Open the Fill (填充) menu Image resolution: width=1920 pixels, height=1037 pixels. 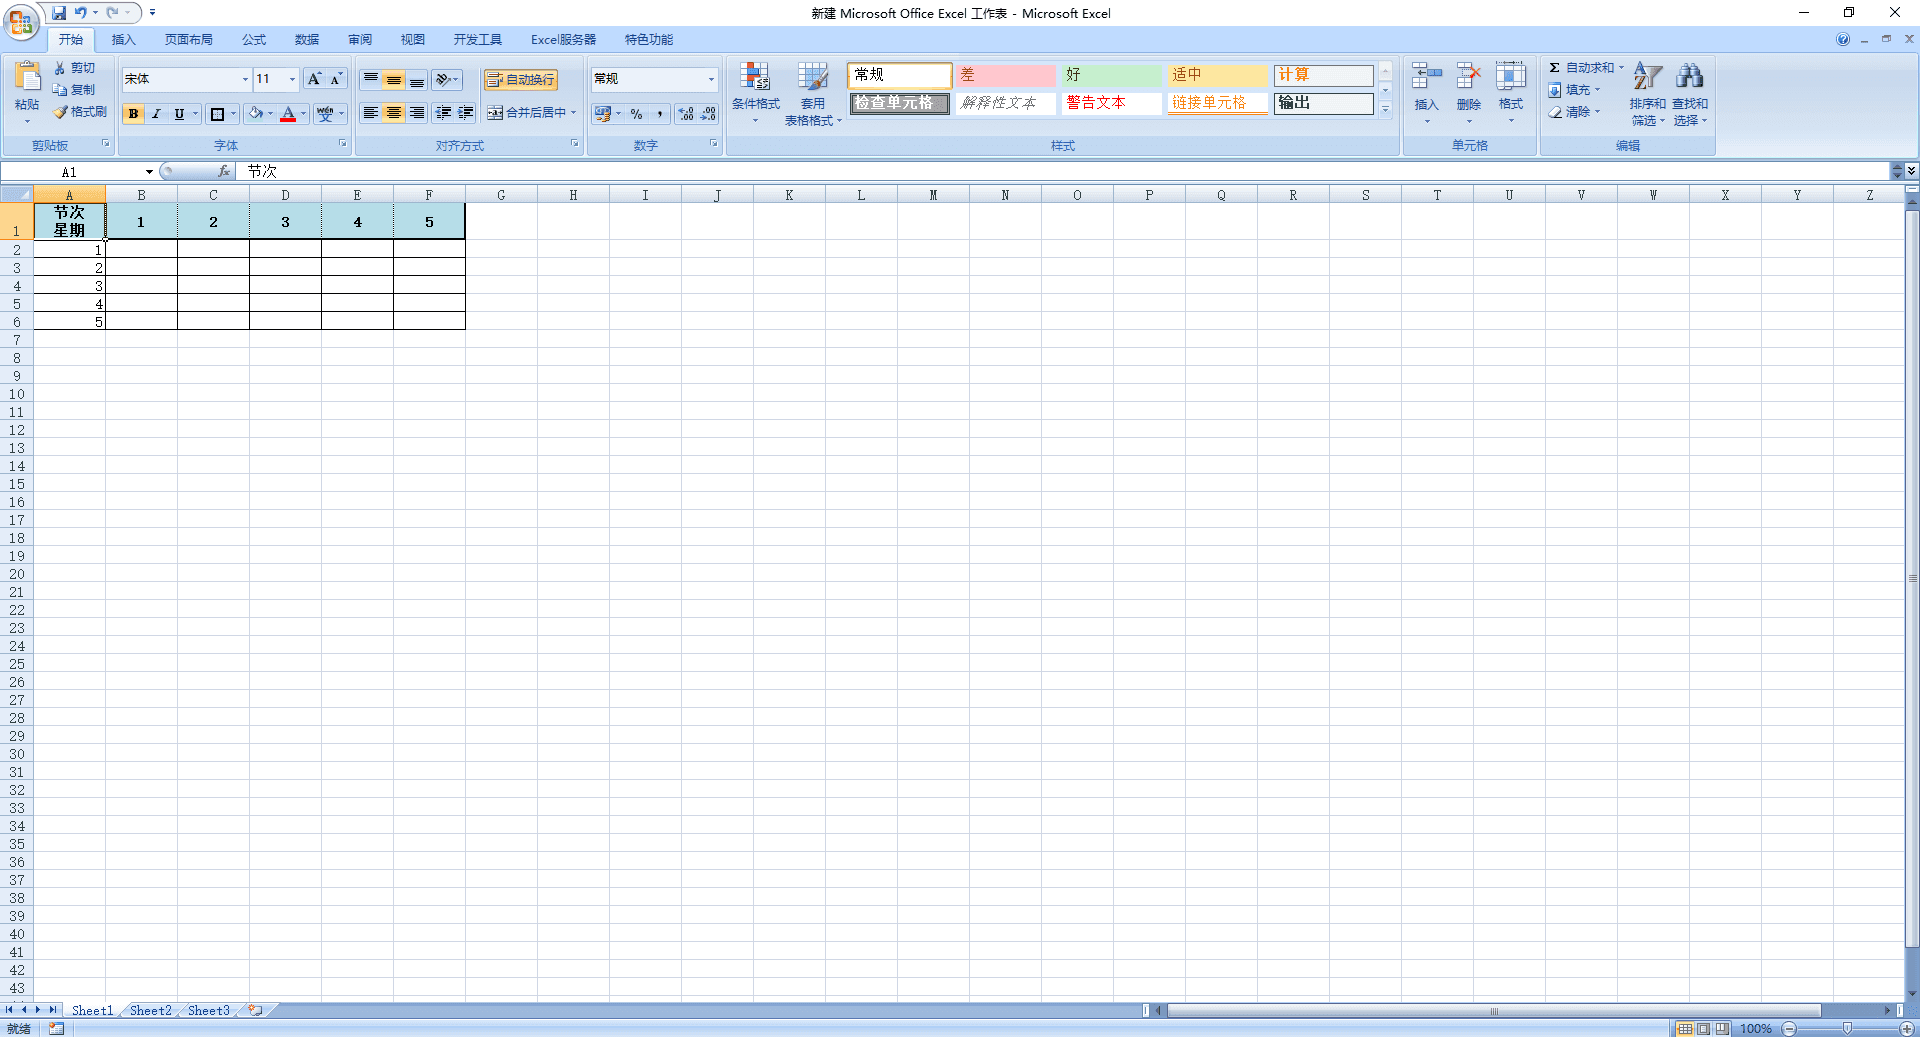(x=1574, y=90)
